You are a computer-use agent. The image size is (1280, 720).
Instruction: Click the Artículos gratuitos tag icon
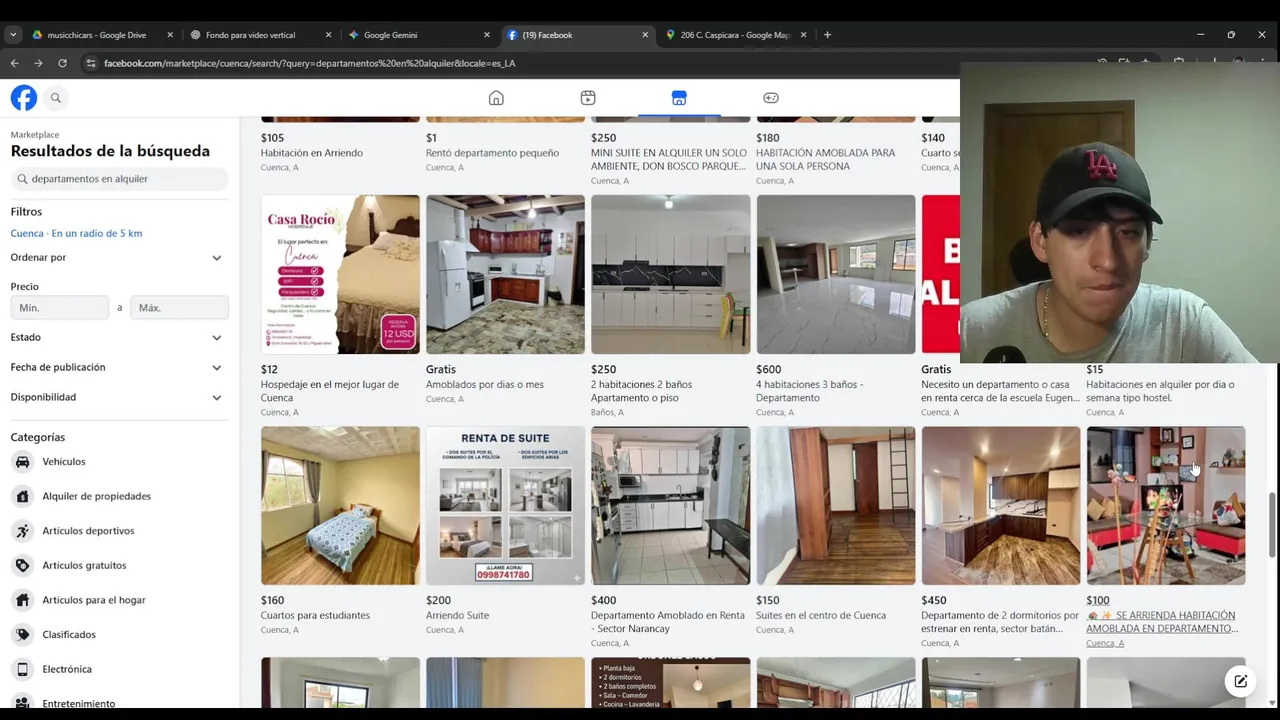22,565
